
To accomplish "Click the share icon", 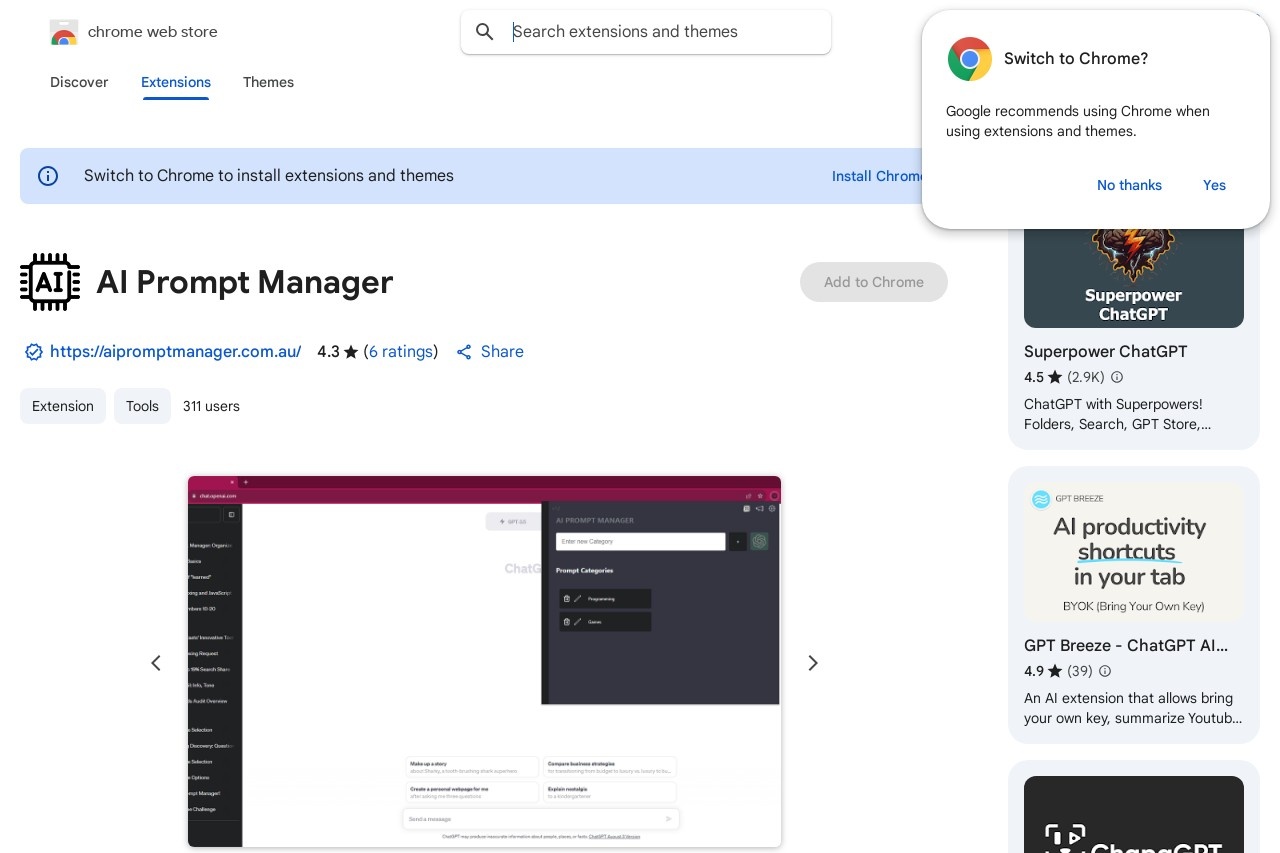I will [464, 352].
